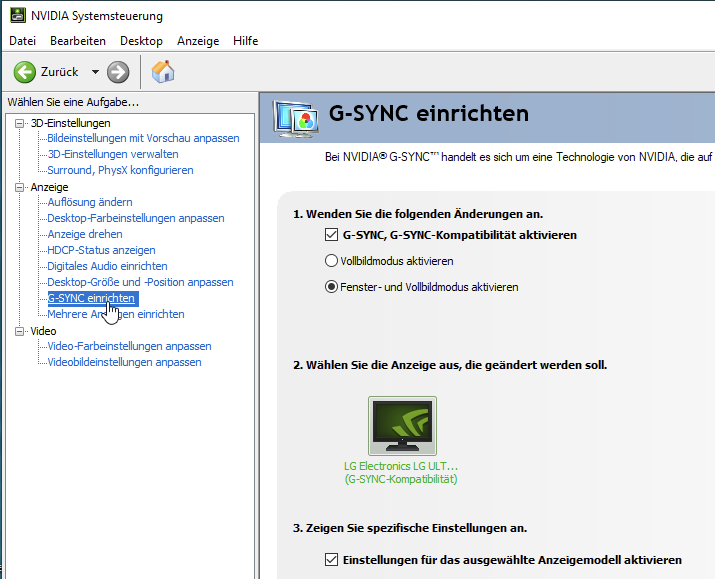Screen dimensions: 715x579
Task: Open Desktop-Größe und -Position anpassen
Action: click(x=140, y=282)
